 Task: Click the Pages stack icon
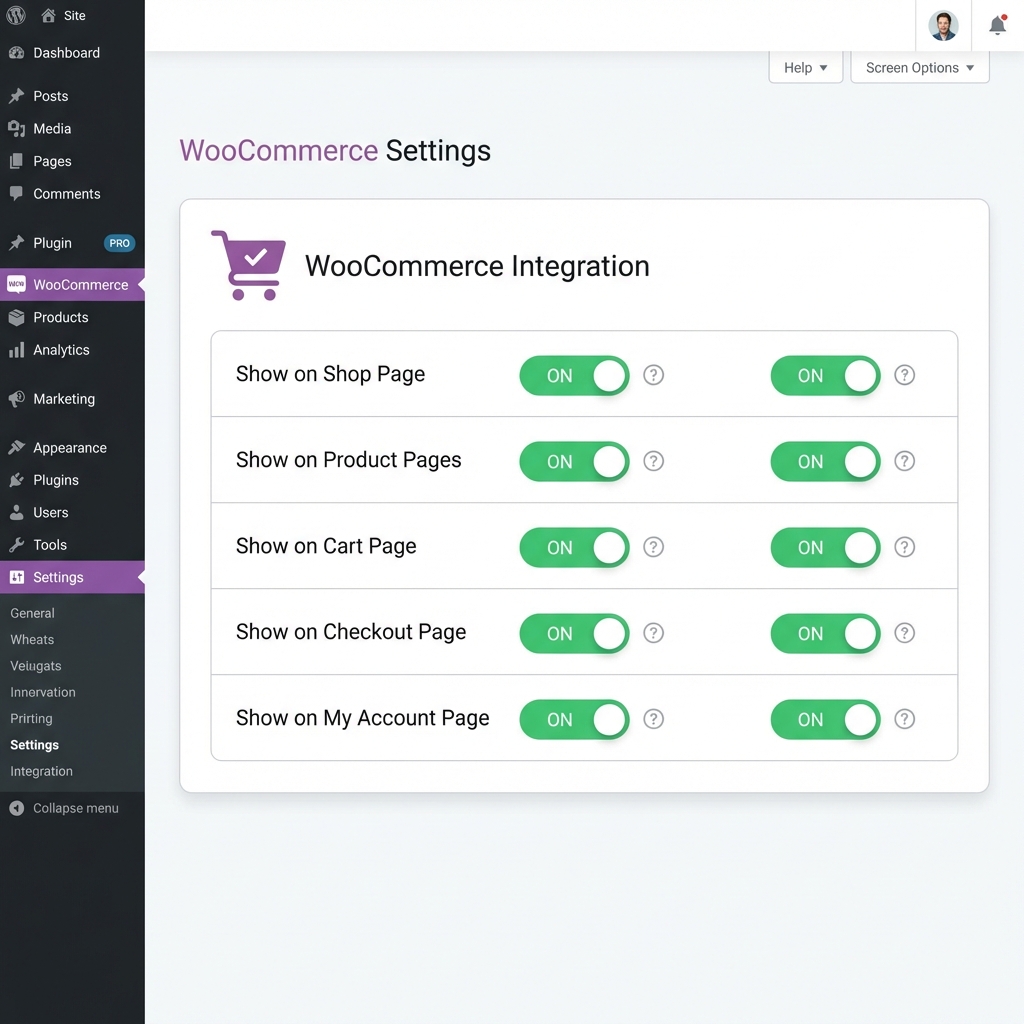click(x=16, y=161)
